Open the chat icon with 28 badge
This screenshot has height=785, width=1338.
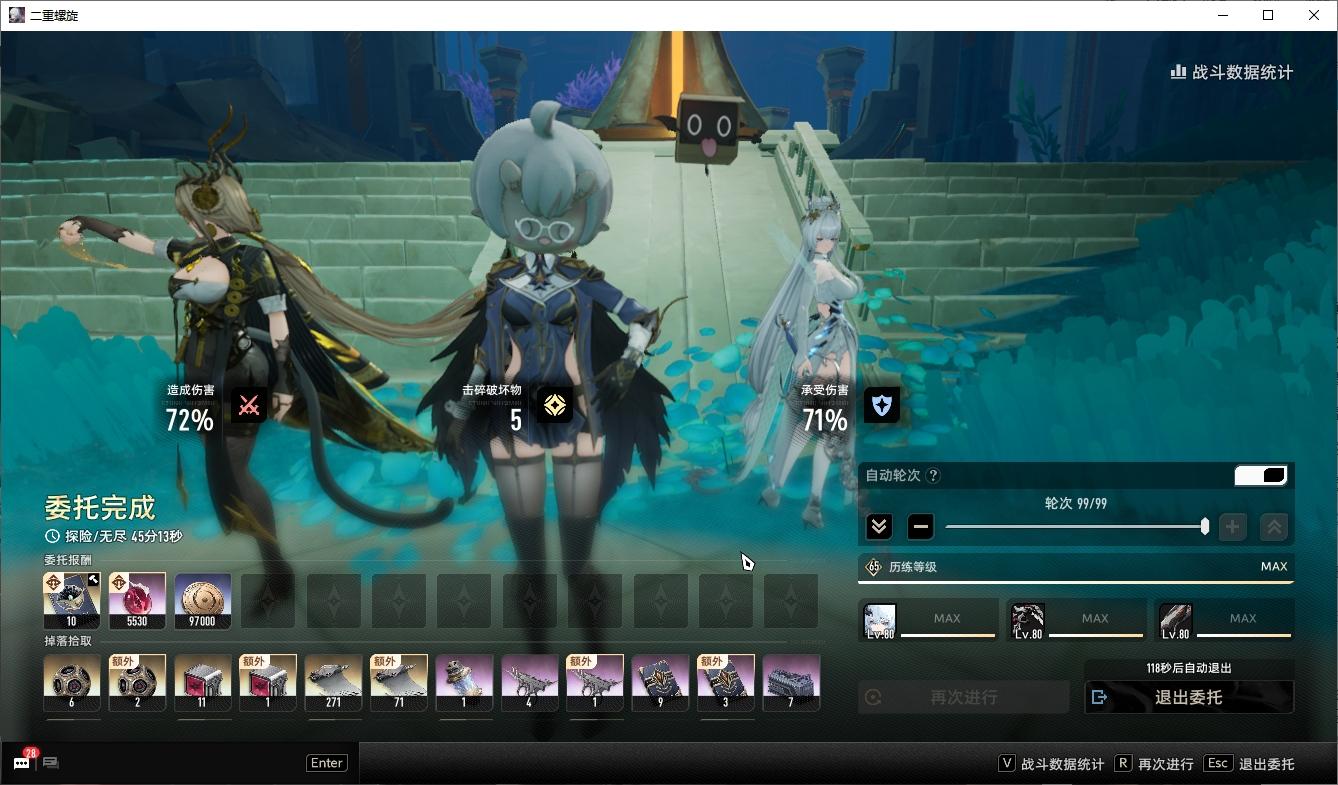(21, 763)
